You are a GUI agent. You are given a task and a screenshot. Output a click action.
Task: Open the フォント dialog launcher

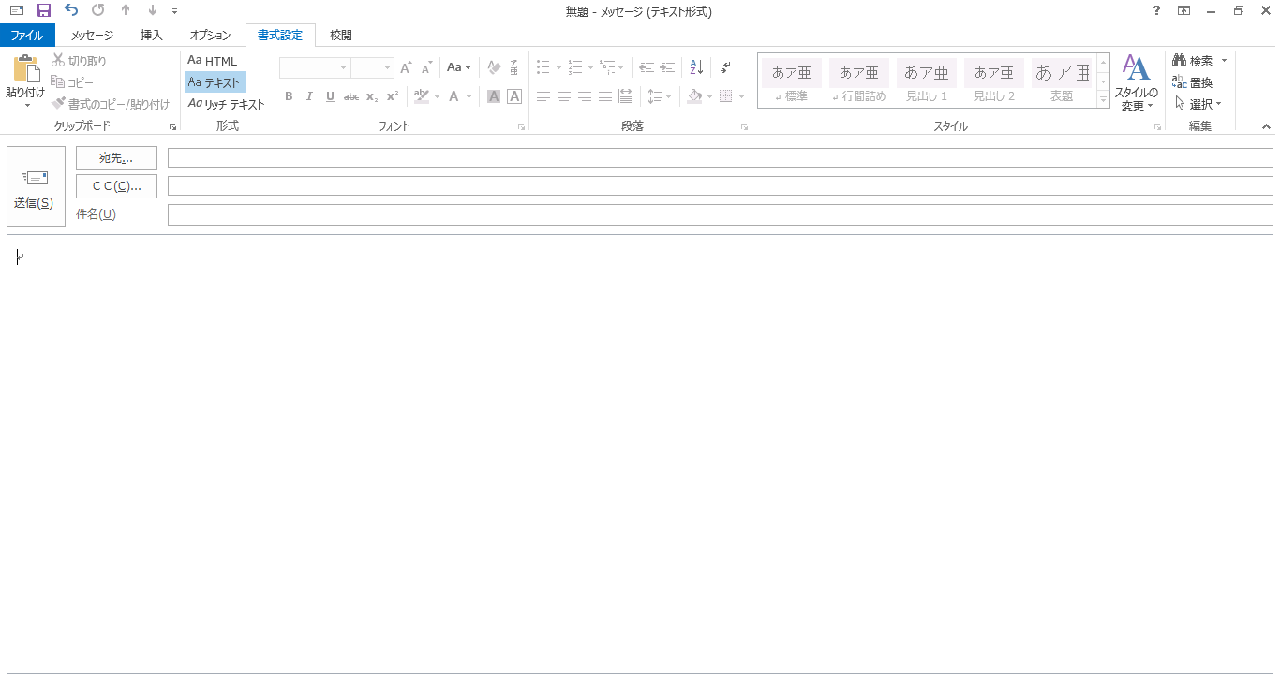coord(521,127)
